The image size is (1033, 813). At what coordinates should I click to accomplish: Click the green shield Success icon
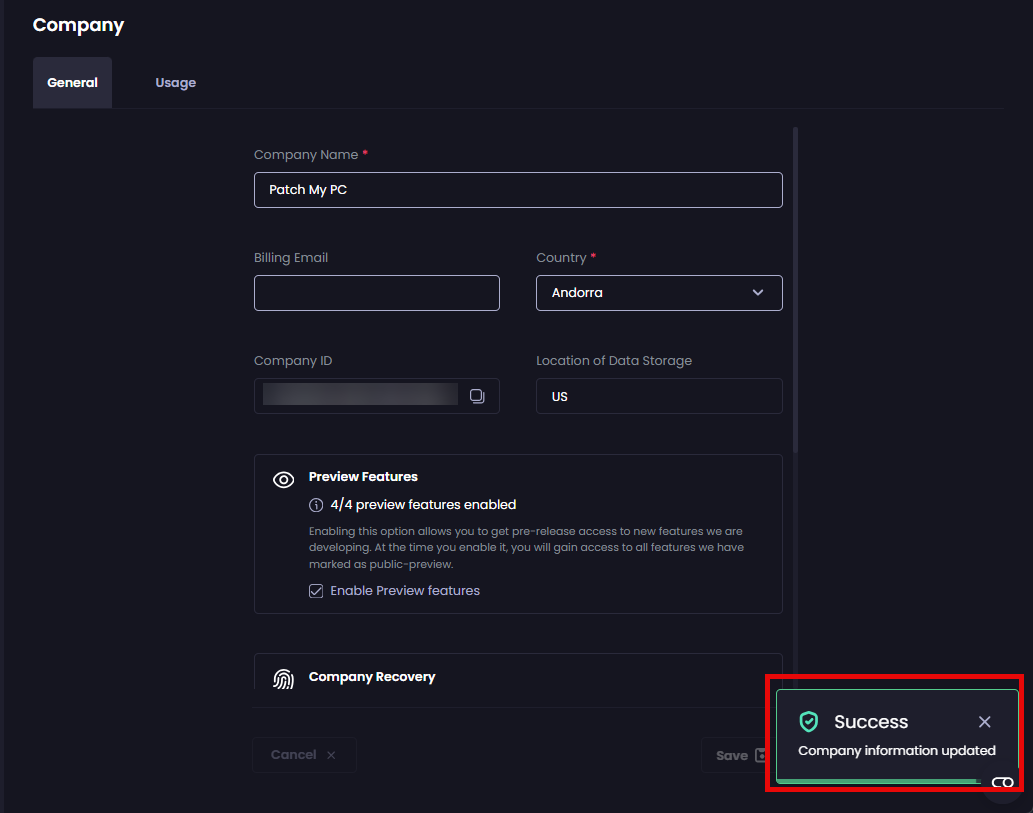point(808,721)
